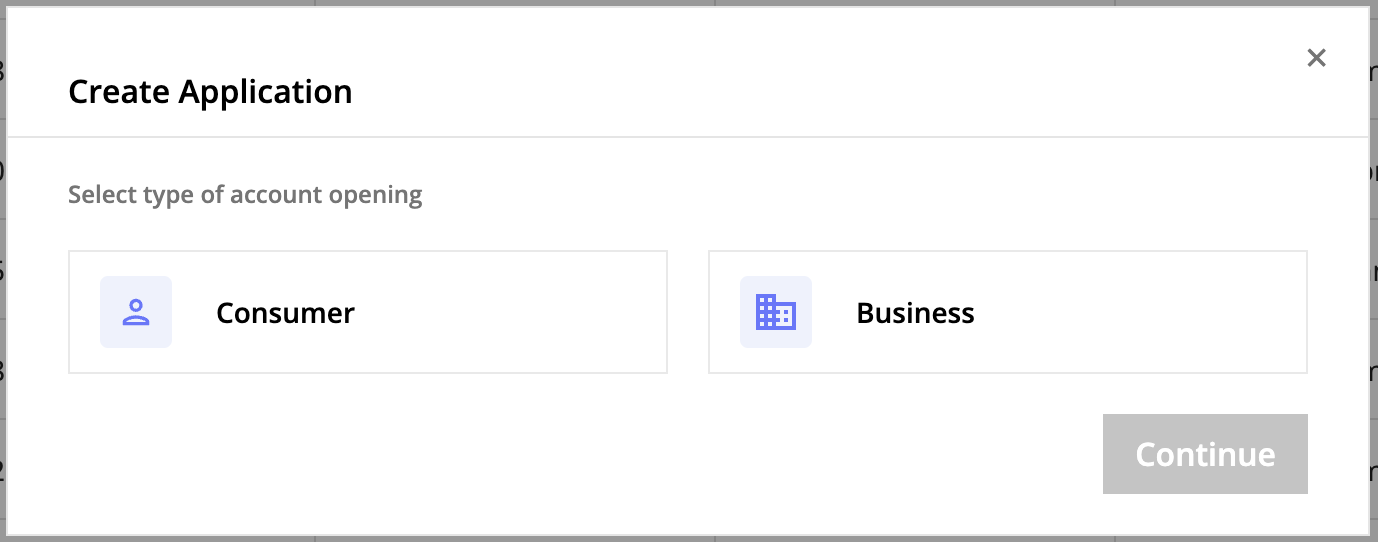The image size is (1378, 542).
Task: Close the Create Application dialog
Action: [x=1316, y=58]
